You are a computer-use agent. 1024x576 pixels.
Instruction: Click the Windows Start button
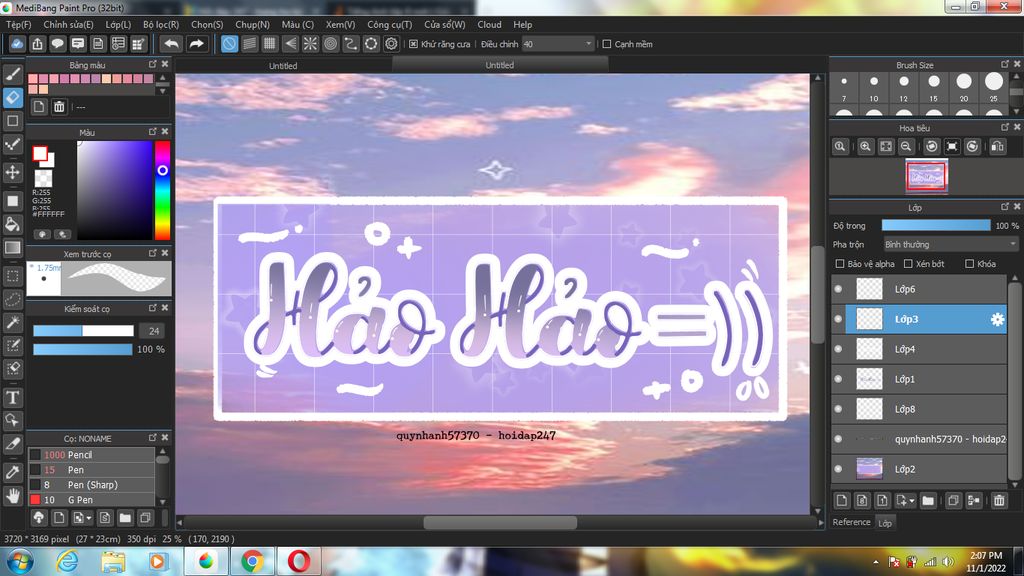click(x=20, y=561)
